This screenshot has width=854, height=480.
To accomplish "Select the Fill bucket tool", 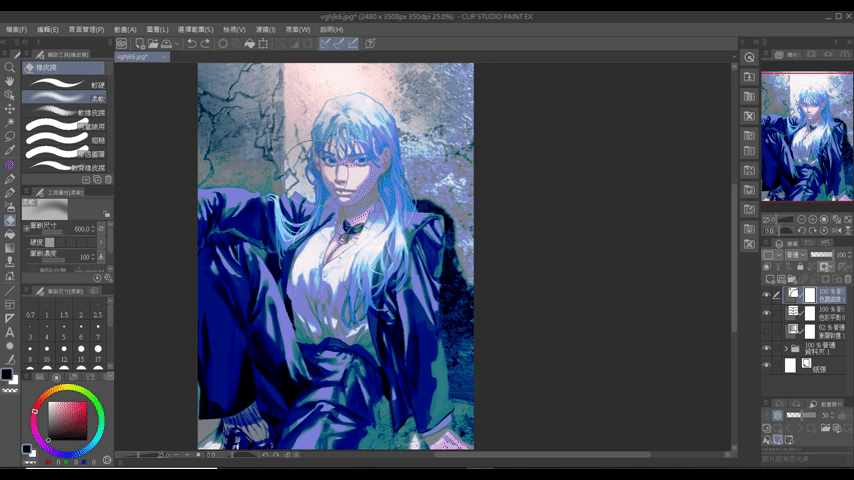I will click(9, 234).
